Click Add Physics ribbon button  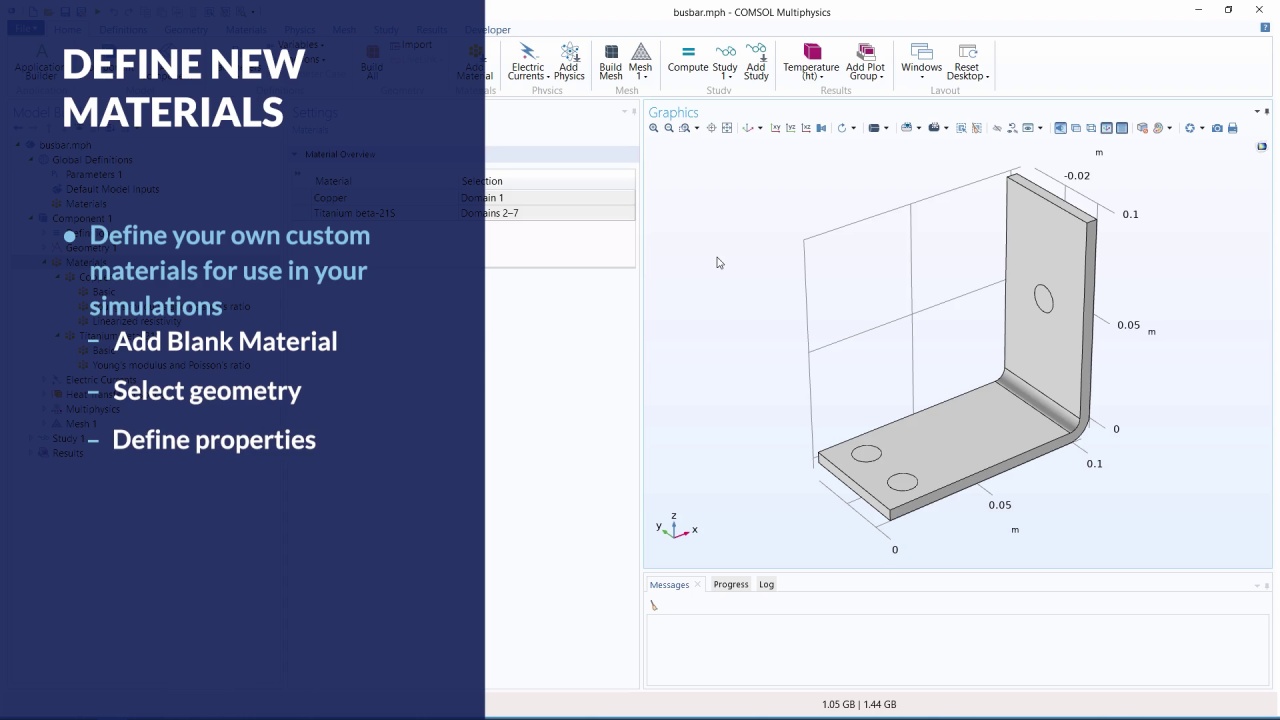569,62
